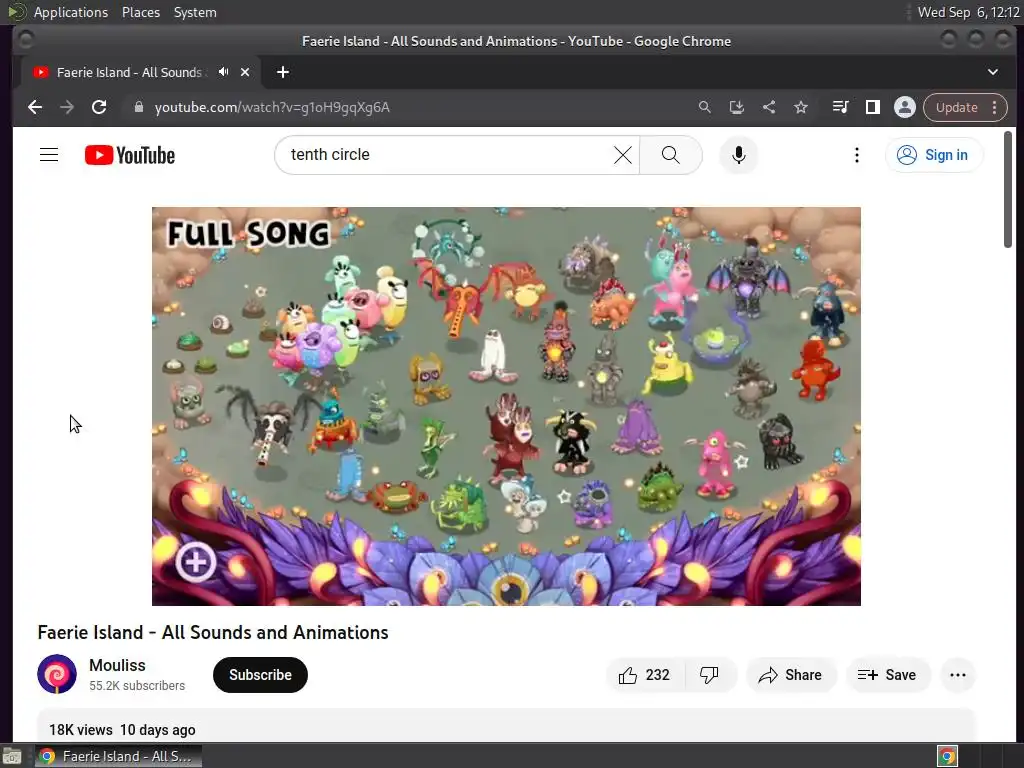The width and height of the screenshot is (1024, 768).
Task: Expand the description with 18K views
Action: 506,725
